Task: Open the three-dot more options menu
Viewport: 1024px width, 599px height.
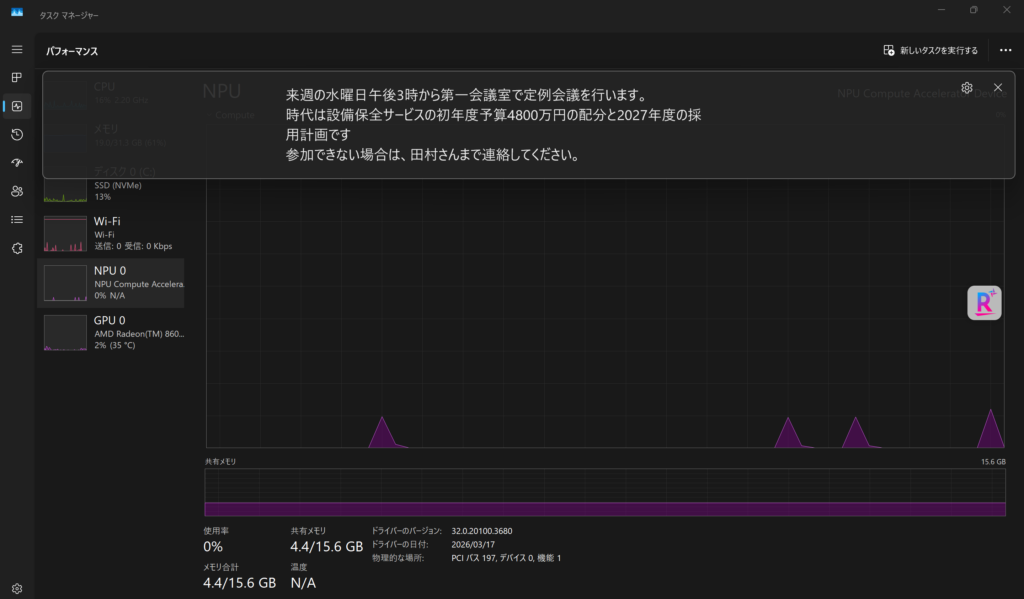Action: 1005,50
